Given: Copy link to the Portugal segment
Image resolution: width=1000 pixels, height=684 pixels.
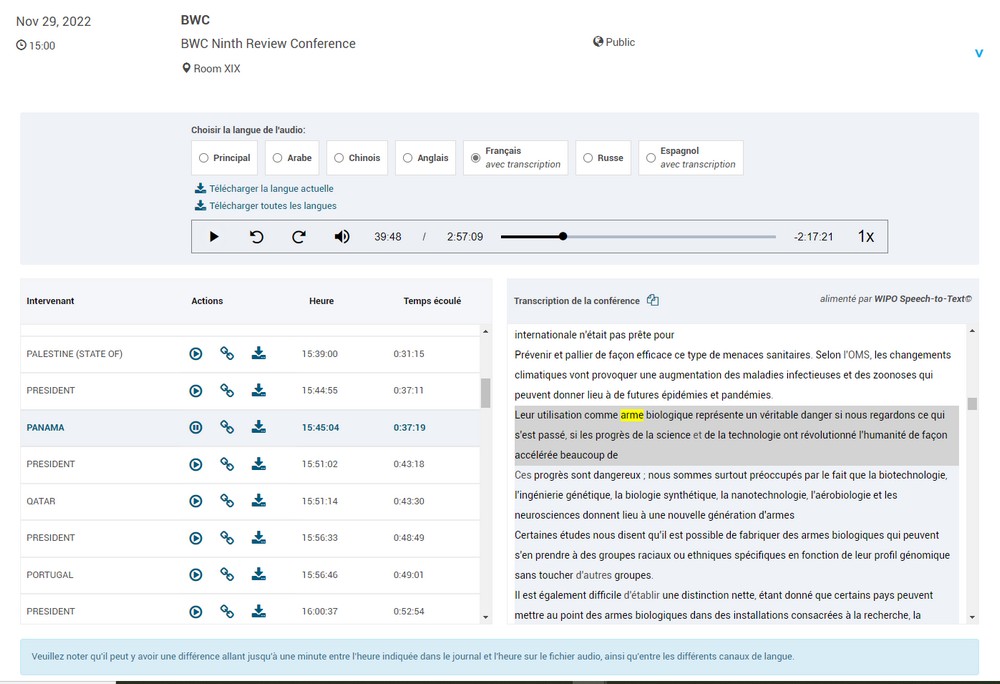Looking at the screenshot, I should click(227, 575).
